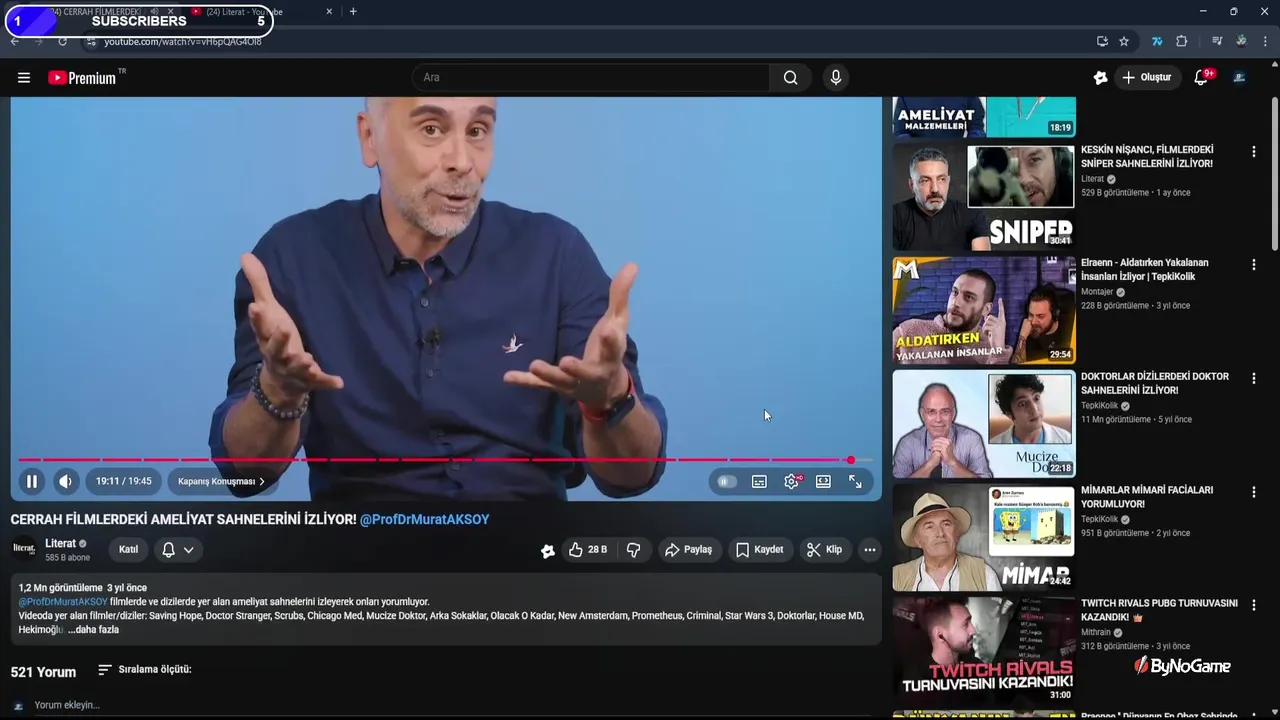The width and height of the screenshot is (1280, 720).
Task: Open the YouTube hamburger guide menu
Action: click(24, 77)
